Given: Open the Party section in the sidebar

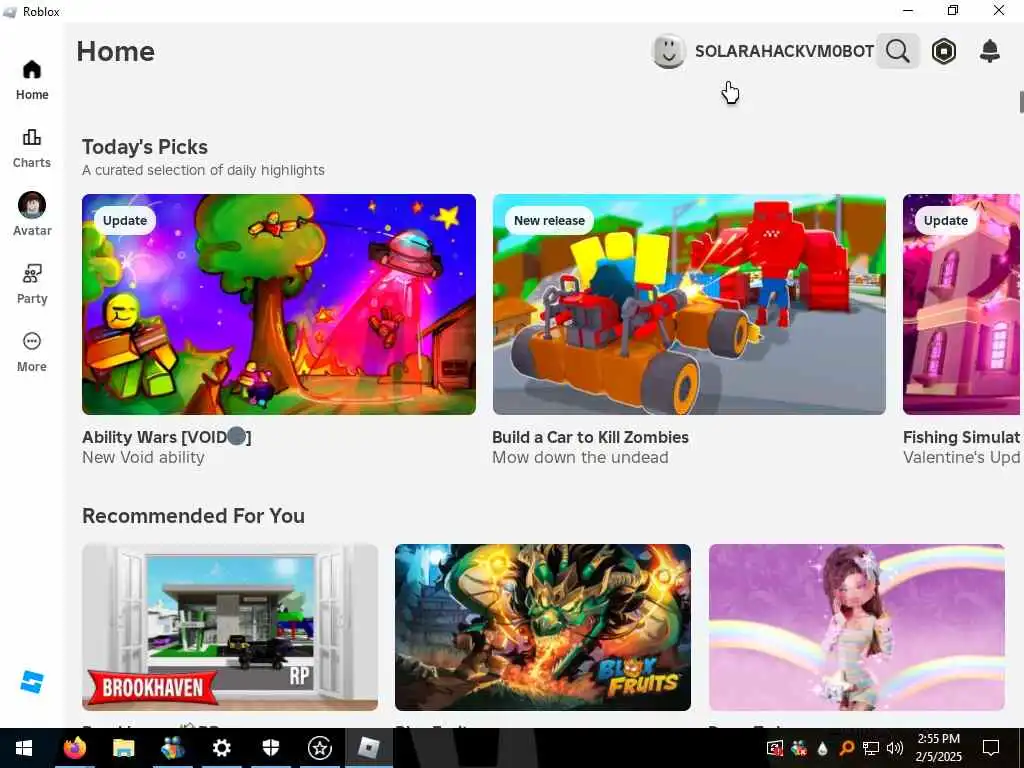Looking at the screenshot, I should coord(31,284).
